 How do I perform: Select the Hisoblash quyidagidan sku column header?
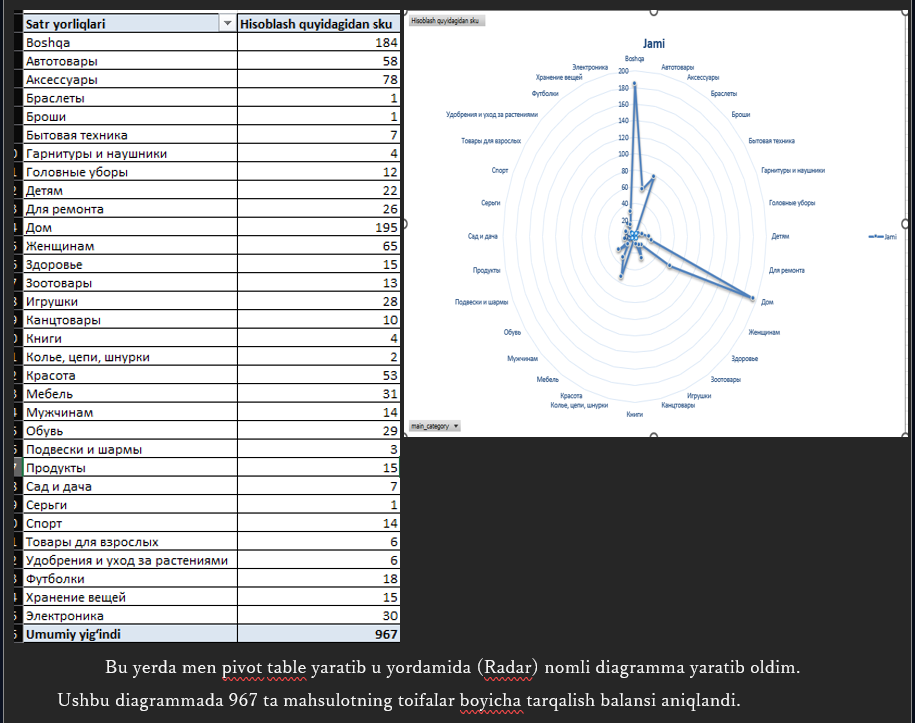coord(319,24)
